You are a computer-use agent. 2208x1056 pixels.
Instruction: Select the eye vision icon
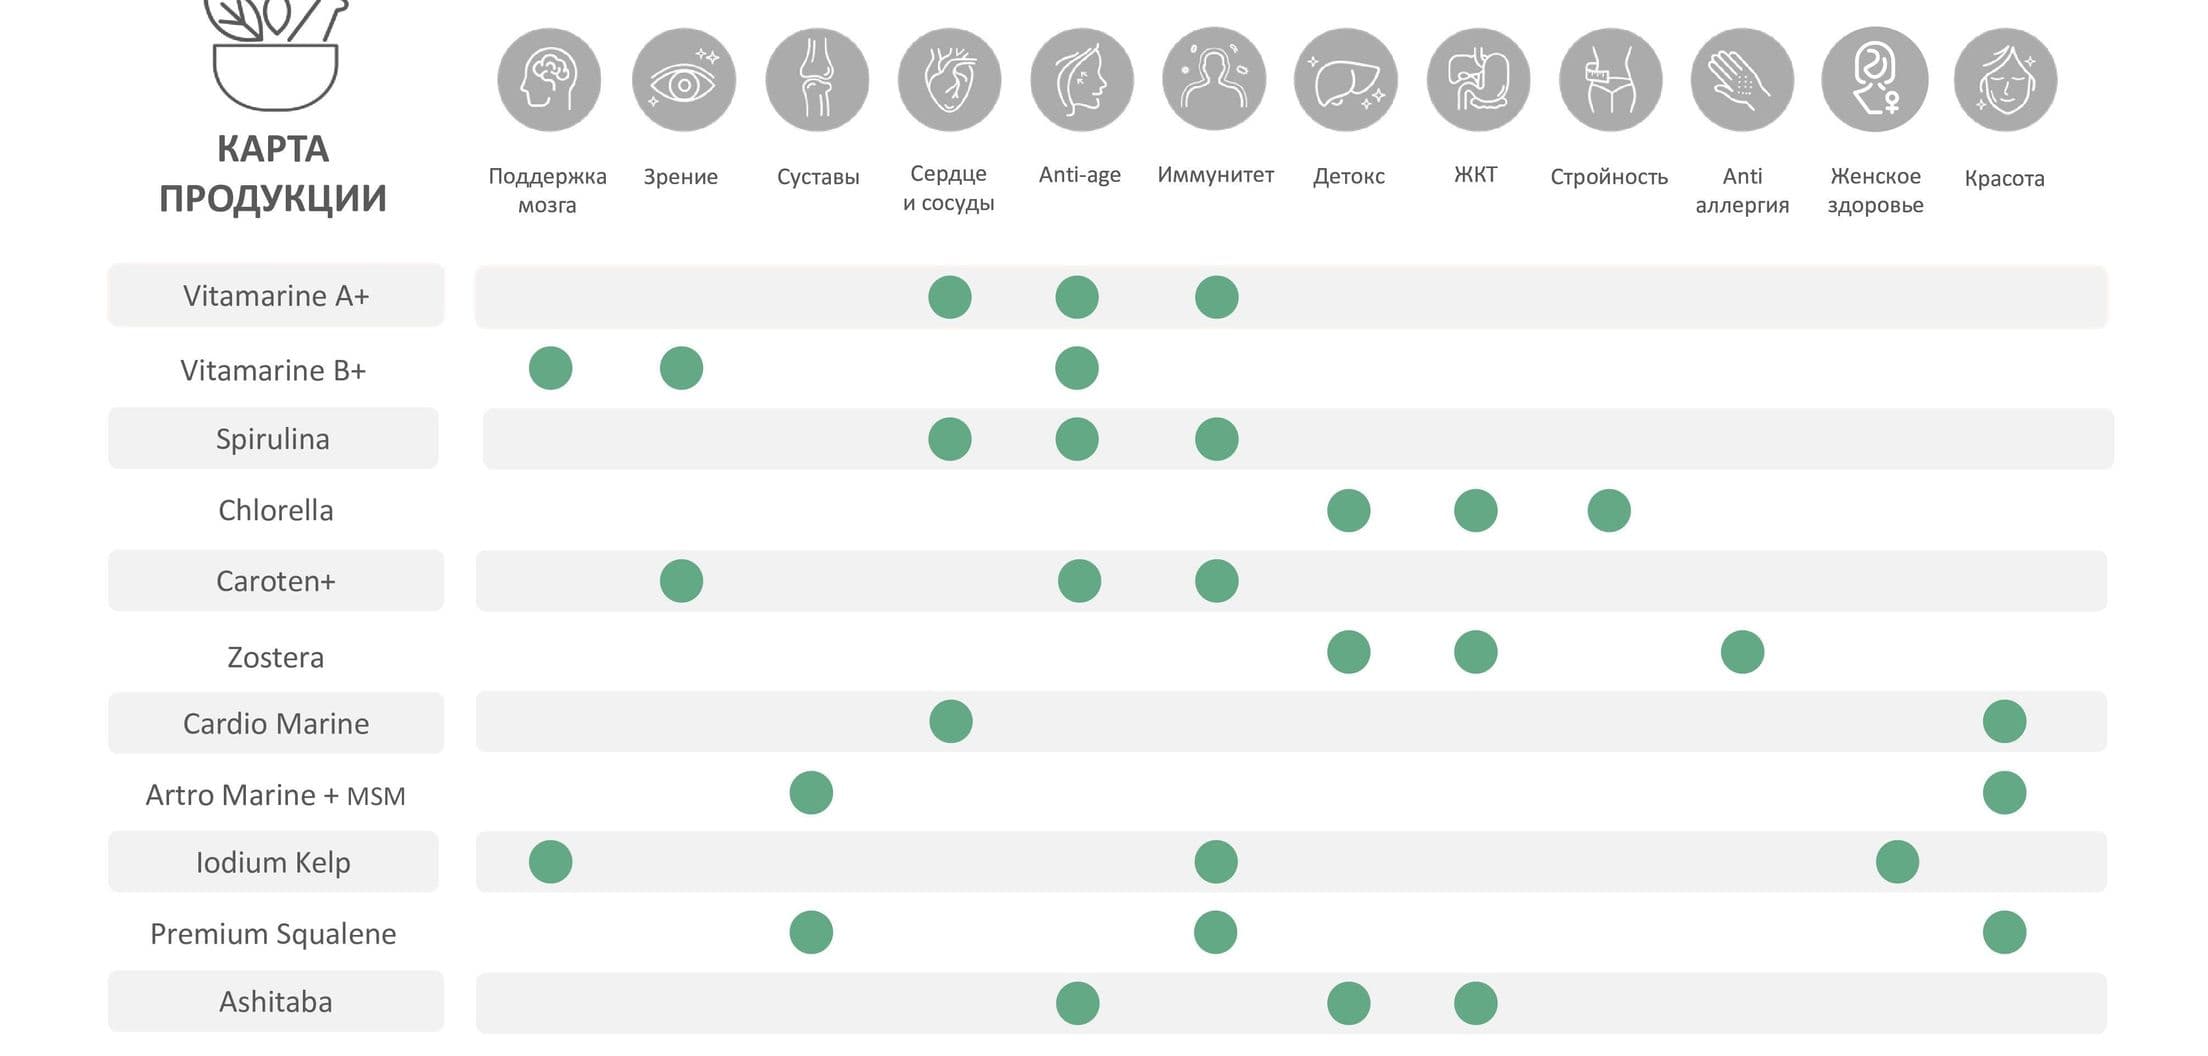tap(684, 80)
